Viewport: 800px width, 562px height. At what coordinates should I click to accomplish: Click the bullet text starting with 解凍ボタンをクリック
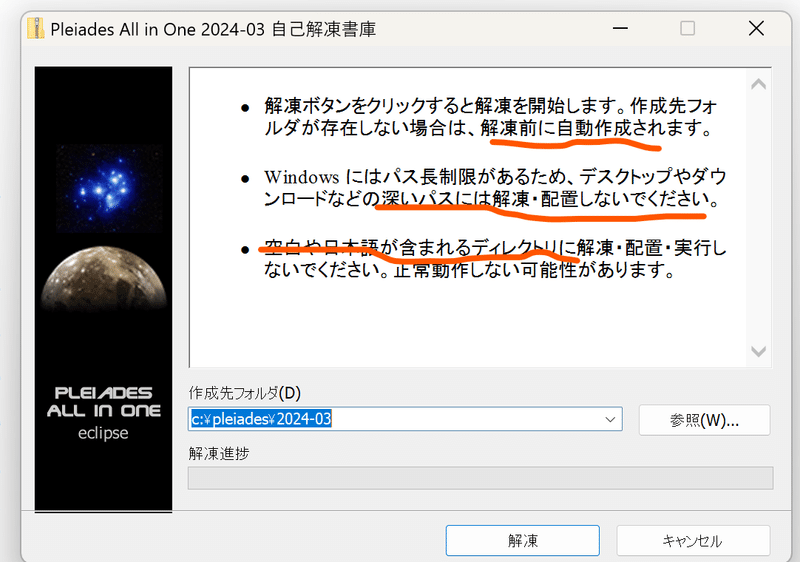[490, 117]
